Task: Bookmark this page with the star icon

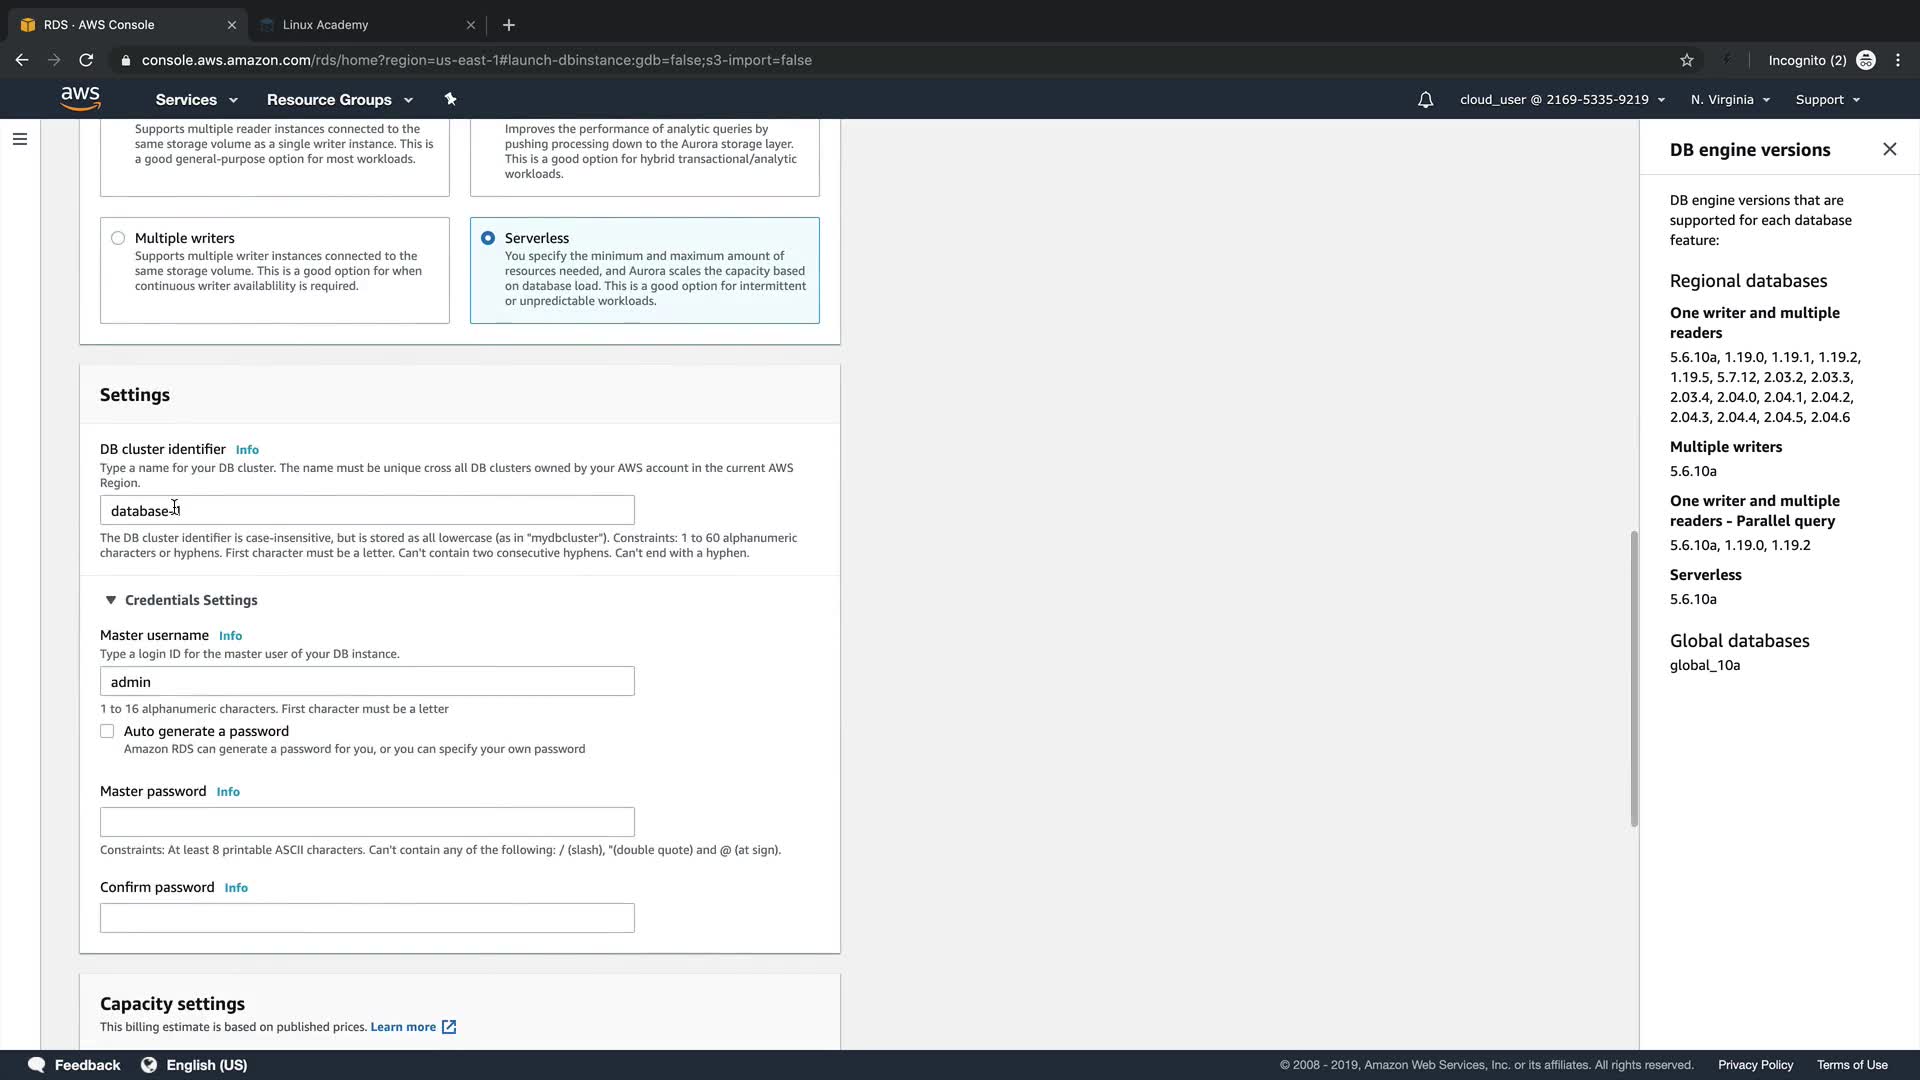Action: [x=1687, y=60]
